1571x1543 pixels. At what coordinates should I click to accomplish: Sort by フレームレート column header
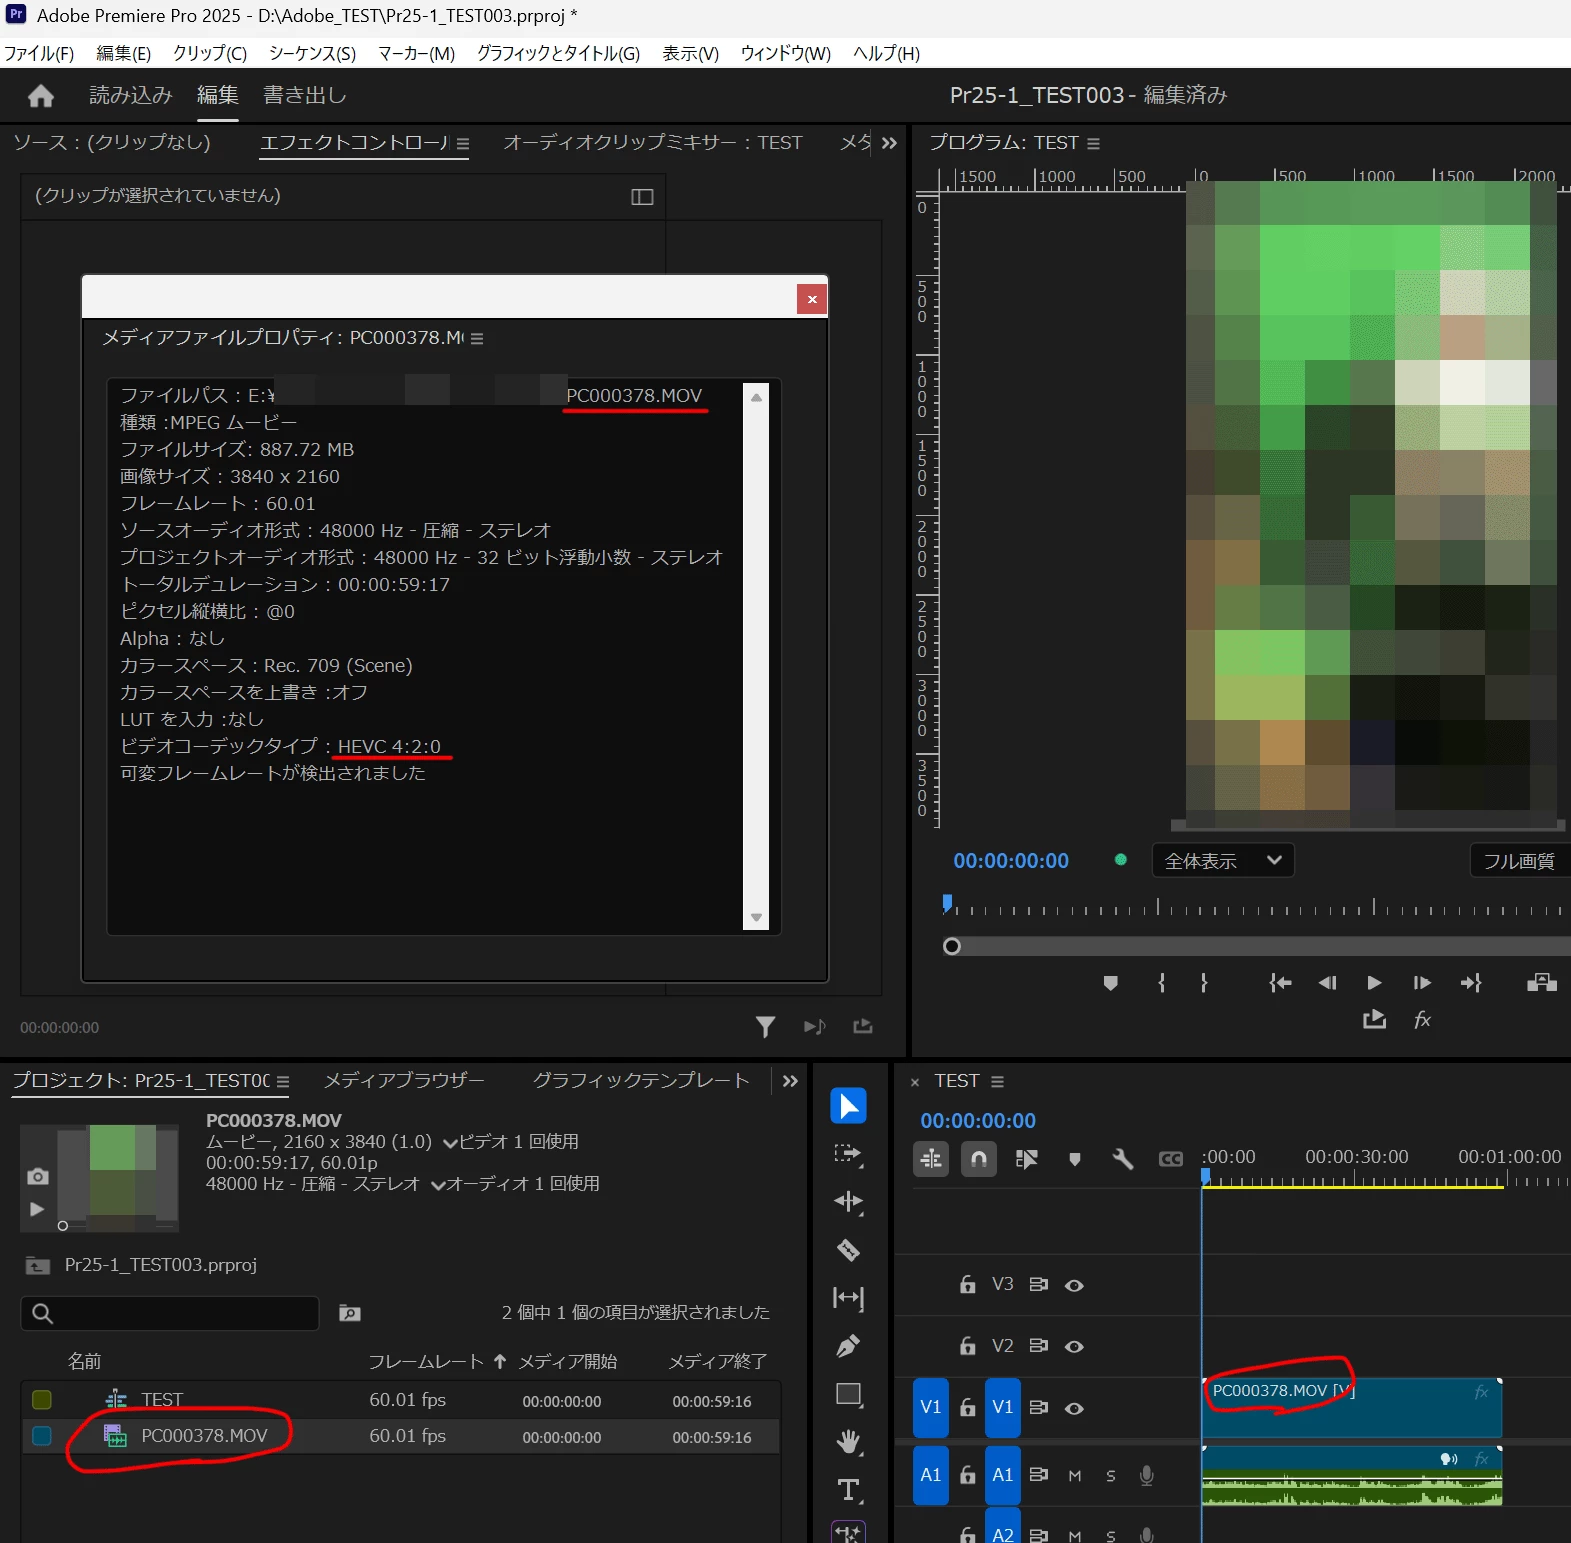(x=426, y=1361)
